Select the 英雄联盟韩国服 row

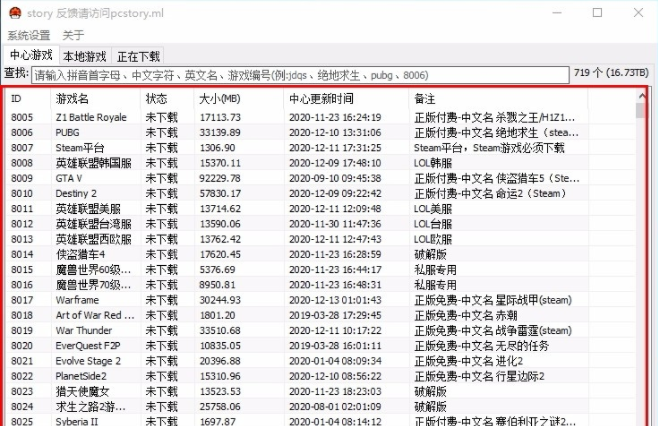click(x=321, y=163)
